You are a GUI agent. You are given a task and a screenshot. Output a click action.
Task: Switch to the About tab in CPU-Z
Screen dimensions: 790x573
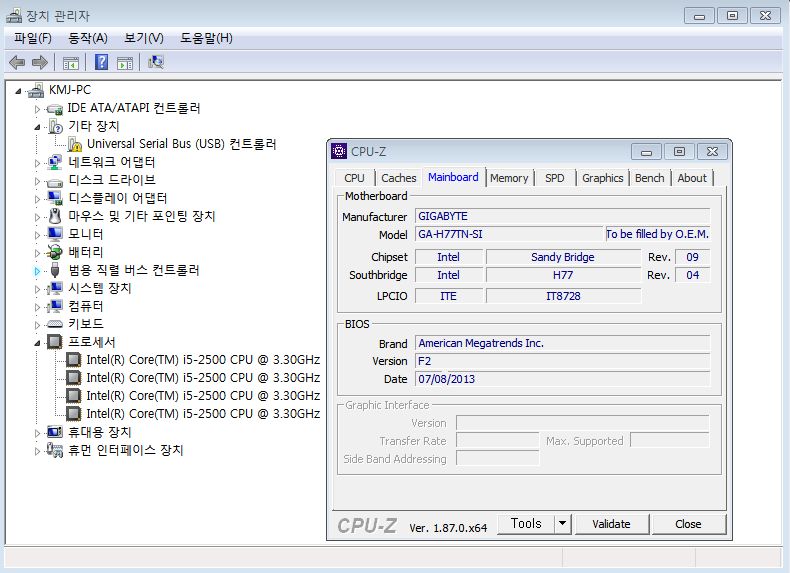click(x=692, y=178)
